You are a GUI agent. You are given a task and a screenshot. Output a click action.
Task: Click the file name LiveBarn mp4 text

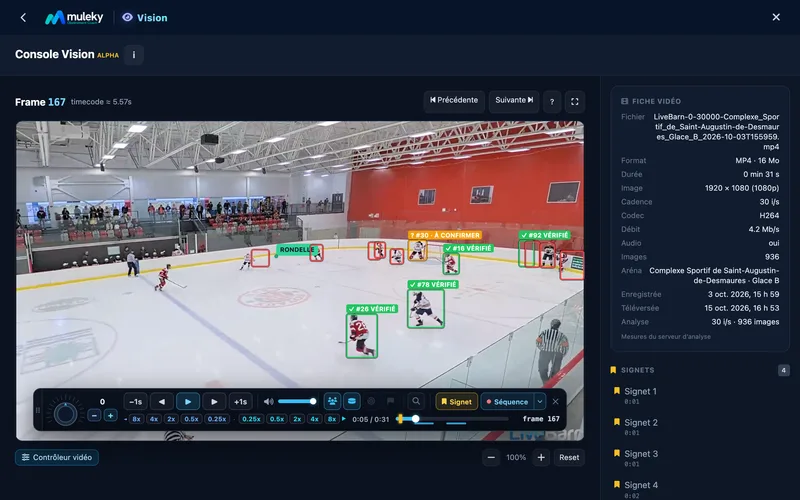point(716,132)
